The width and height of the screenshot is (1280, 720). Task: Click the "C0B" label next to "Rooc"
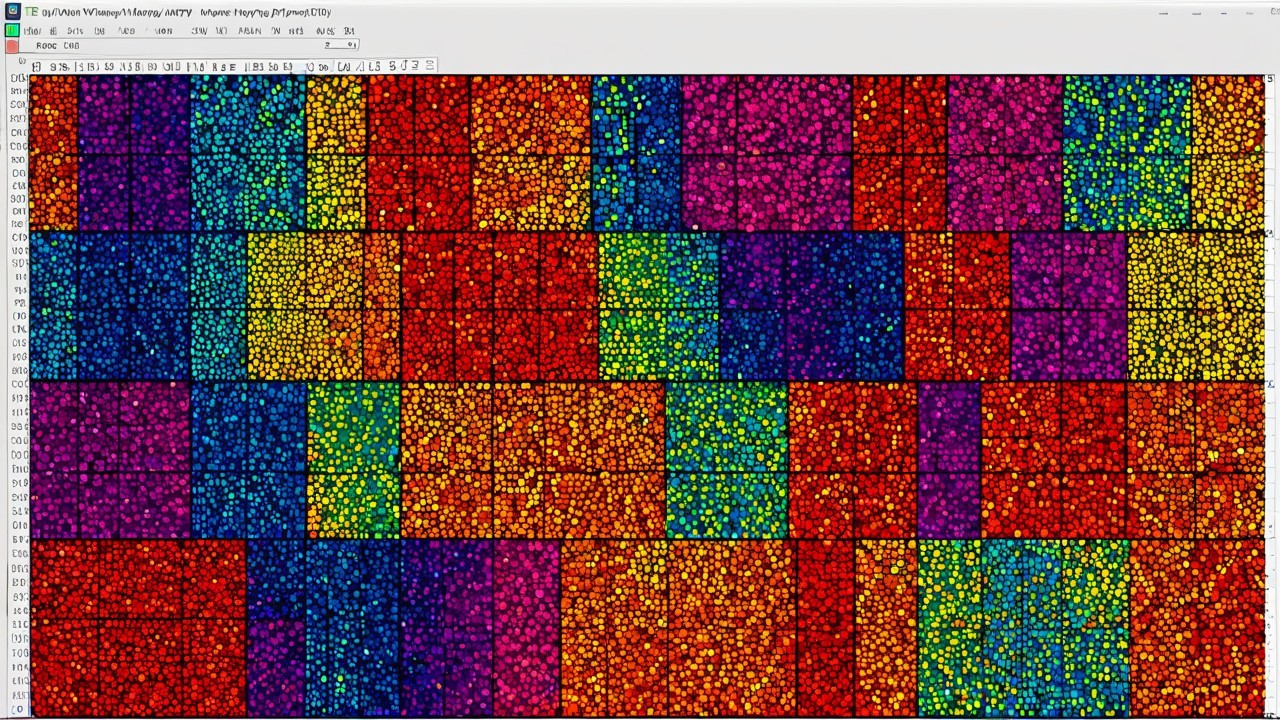tap(72, 46)
